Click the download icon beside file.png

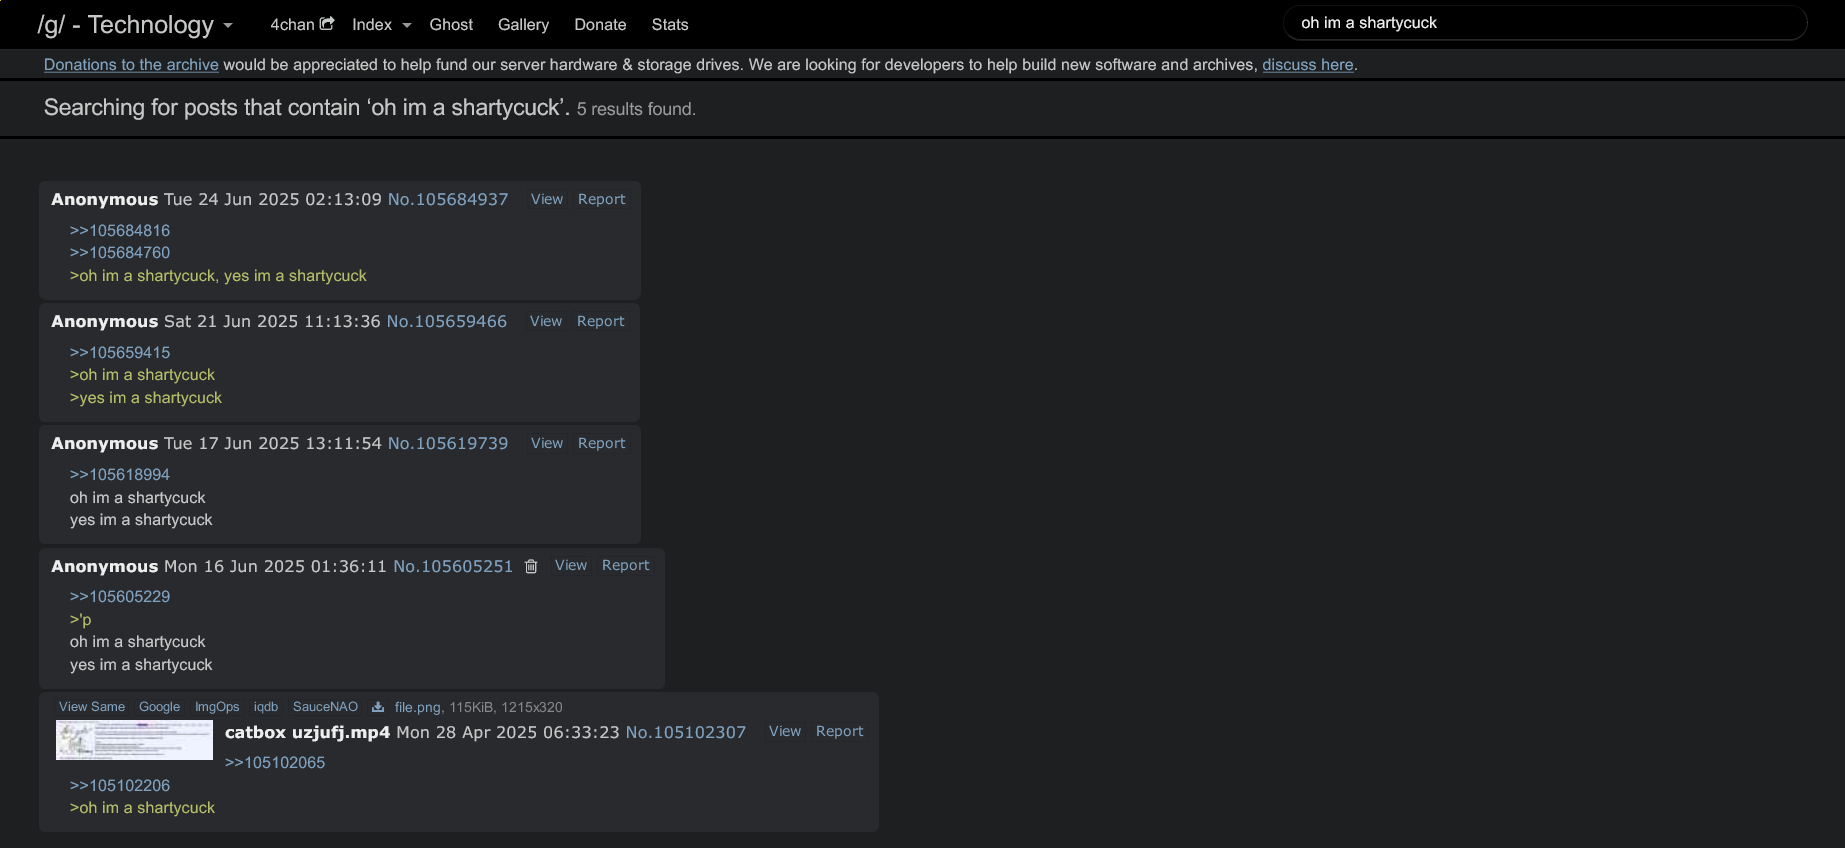(x=378, y=707)
